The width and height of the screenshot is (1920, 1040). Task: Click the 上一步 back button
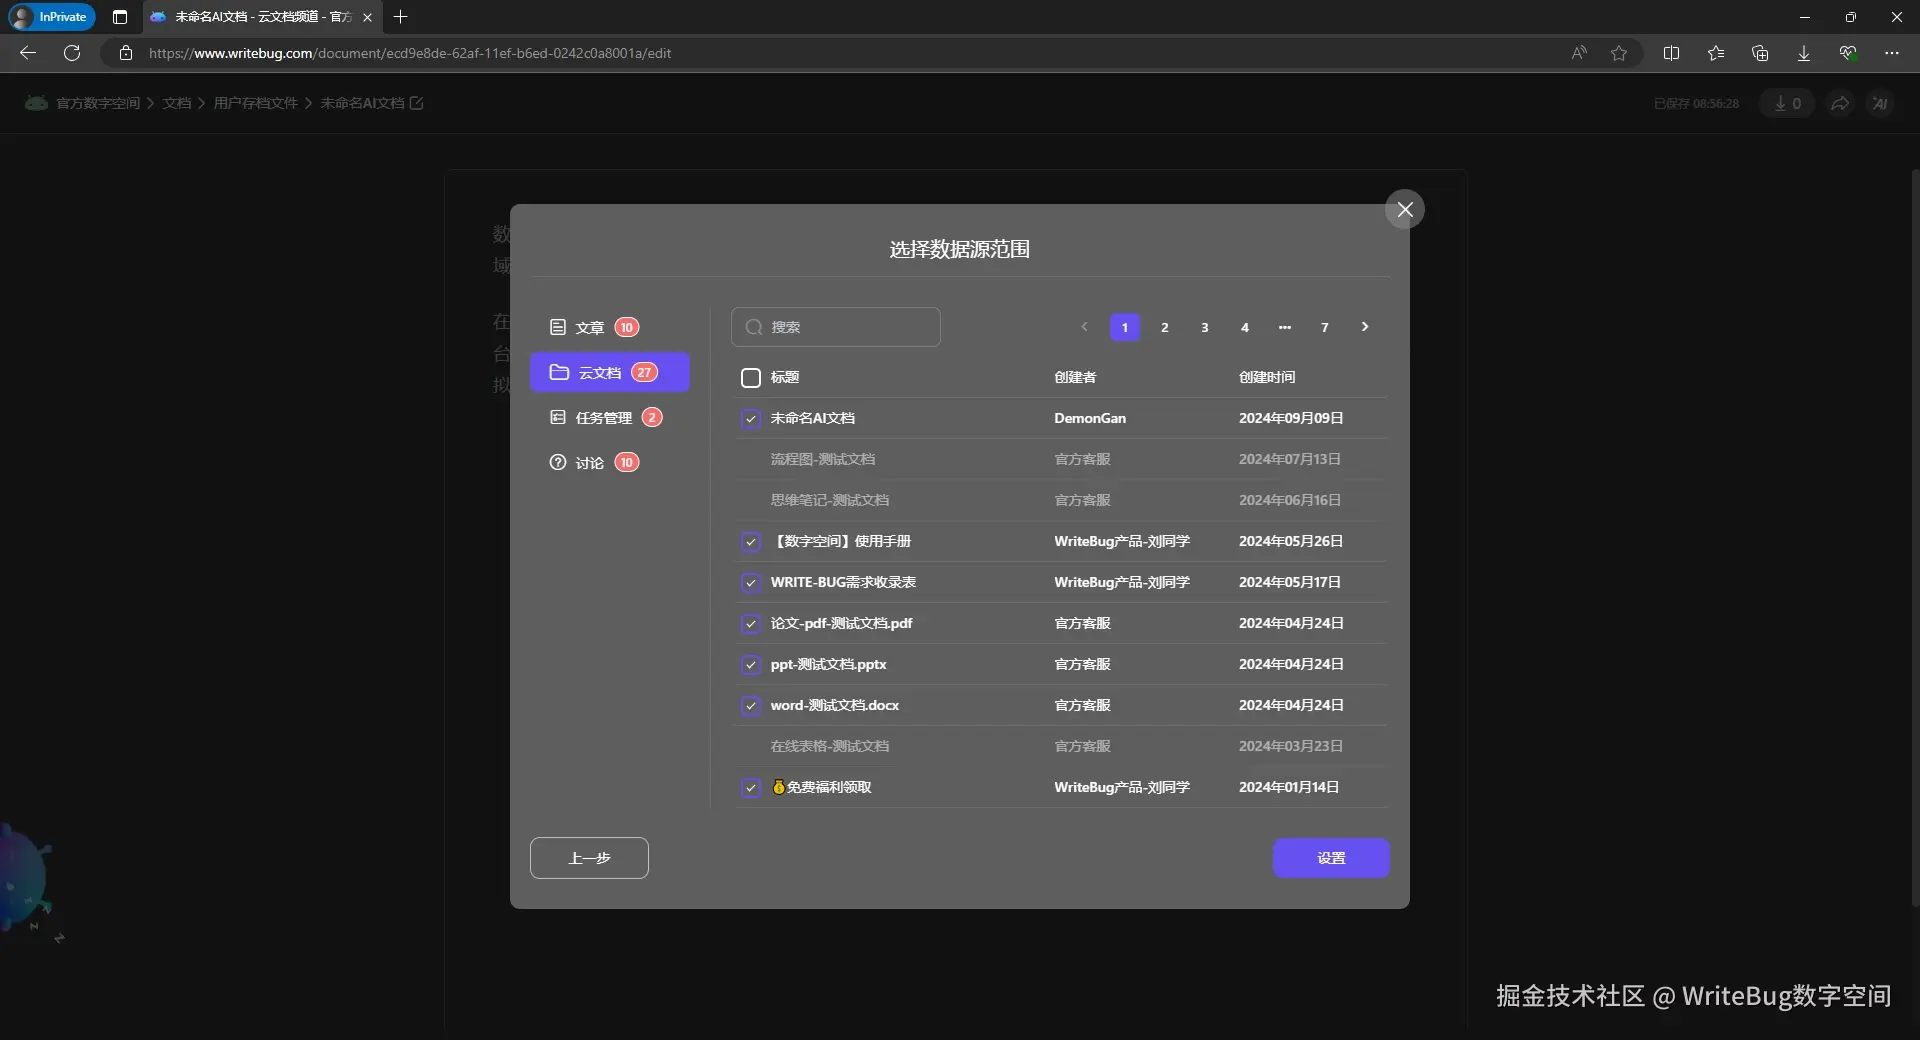click(589, 858)
